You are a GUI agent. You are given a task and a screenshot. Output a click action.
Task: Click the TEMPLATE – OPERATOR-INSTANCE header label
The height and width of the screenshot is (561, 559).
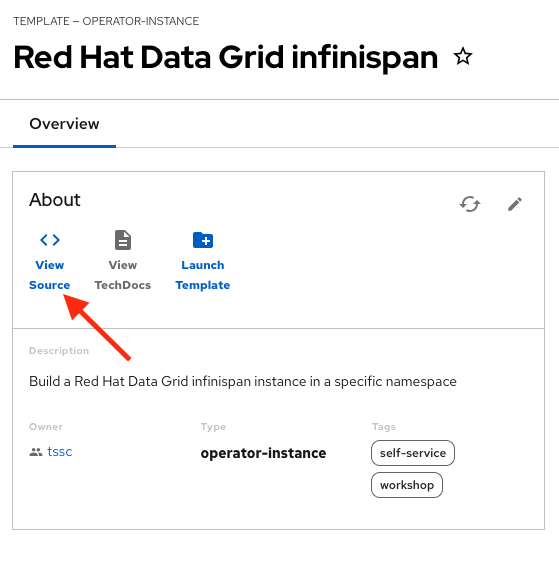(106, 21)
